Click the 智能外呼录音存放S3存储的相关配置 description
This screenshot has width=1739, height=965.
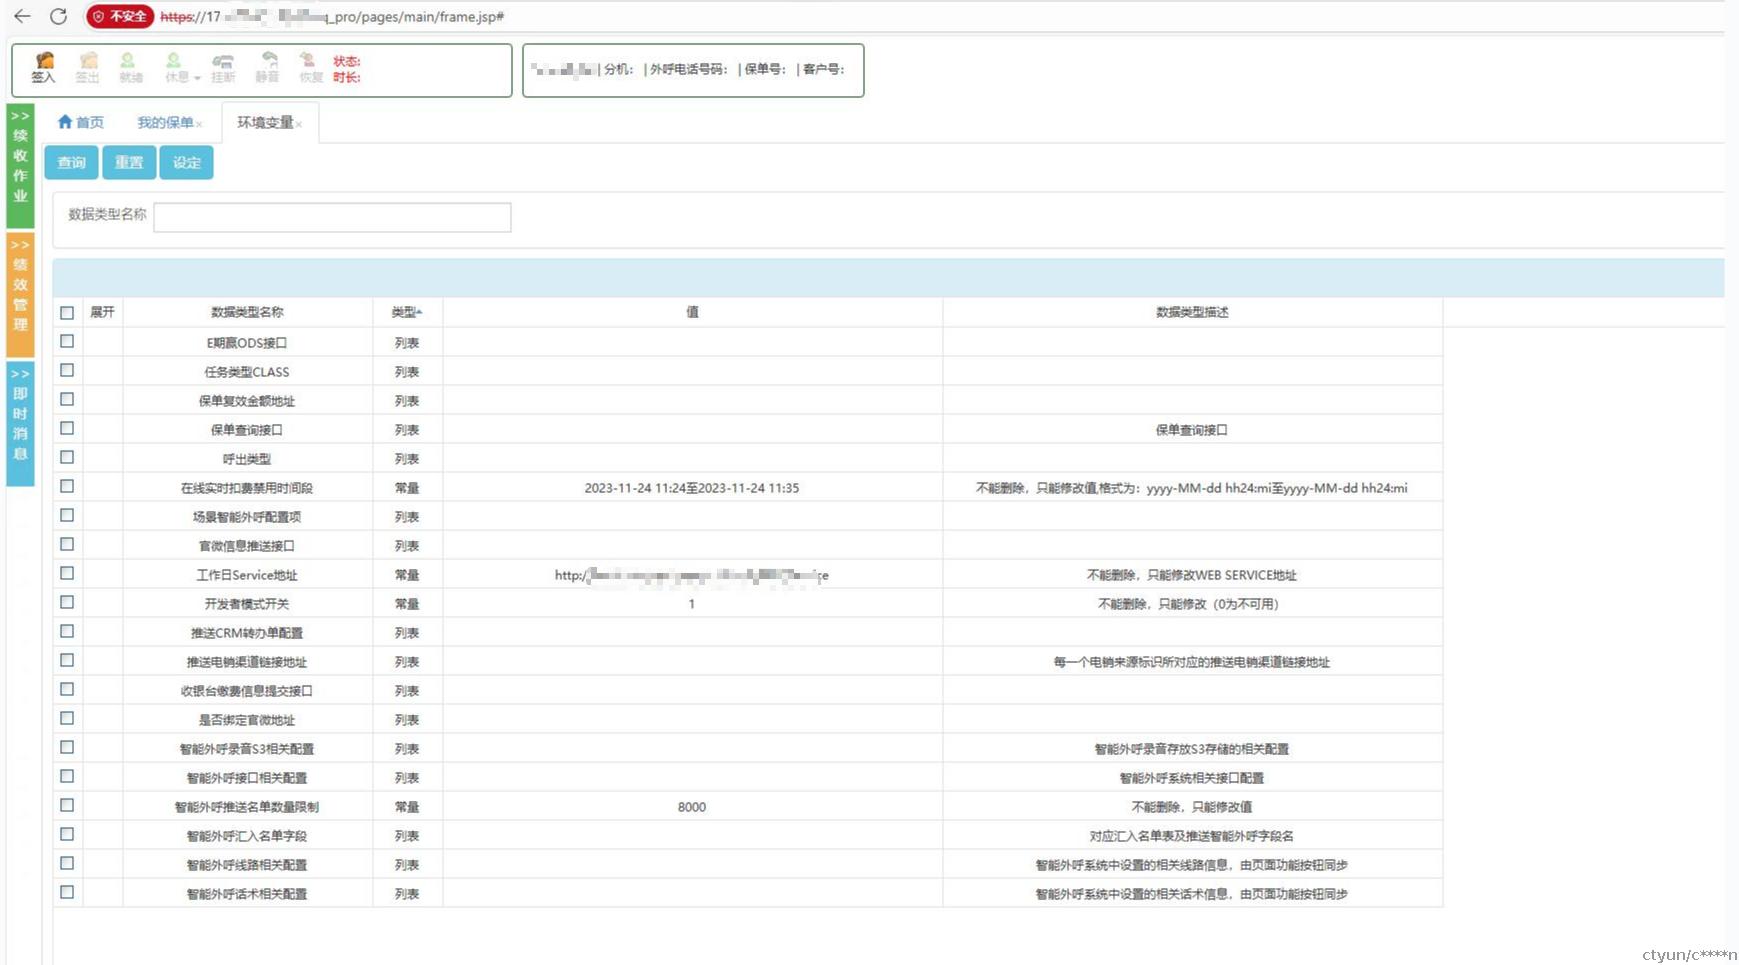click(x=1192, y=749)
